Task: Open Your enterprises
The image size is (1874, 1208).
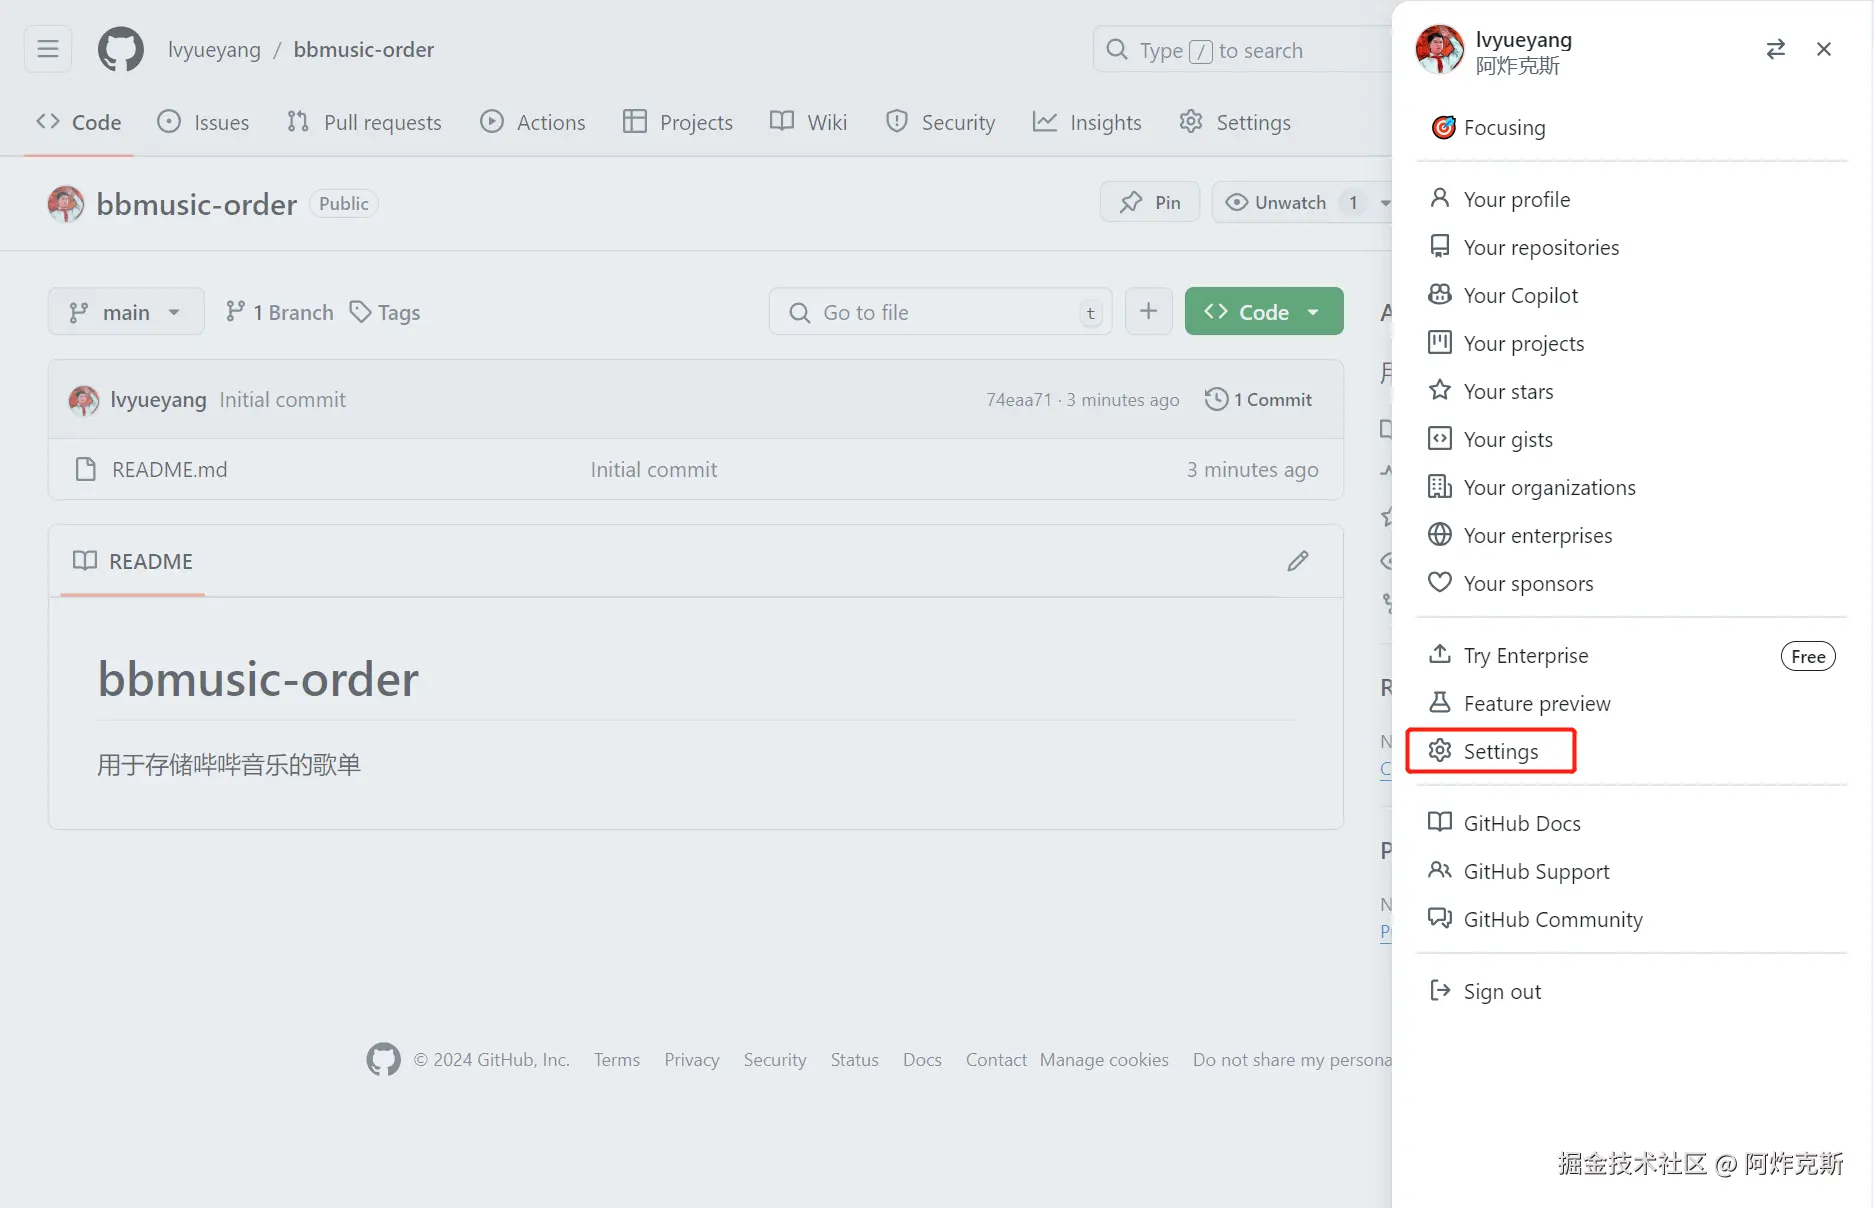Action: pos(1632,535)
